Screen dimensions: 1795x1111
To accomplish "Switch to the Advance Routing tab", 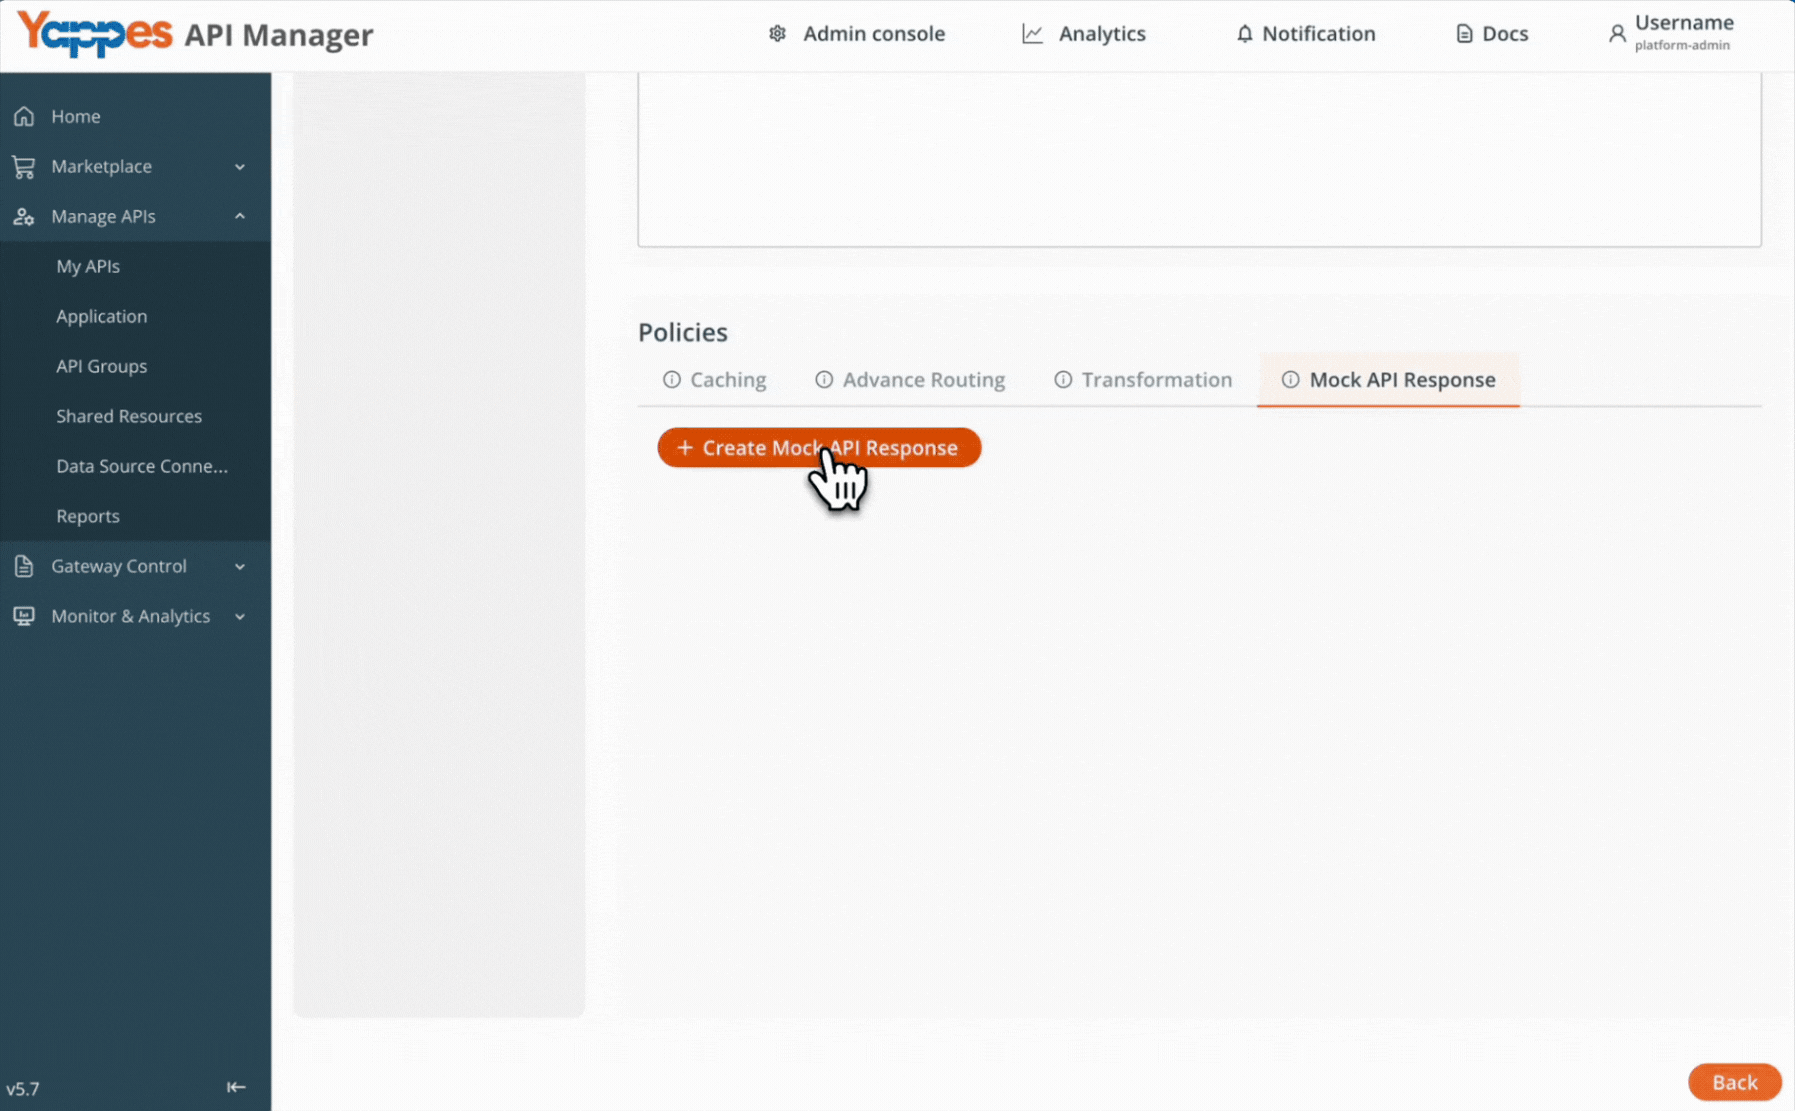I will pos(910,380).
